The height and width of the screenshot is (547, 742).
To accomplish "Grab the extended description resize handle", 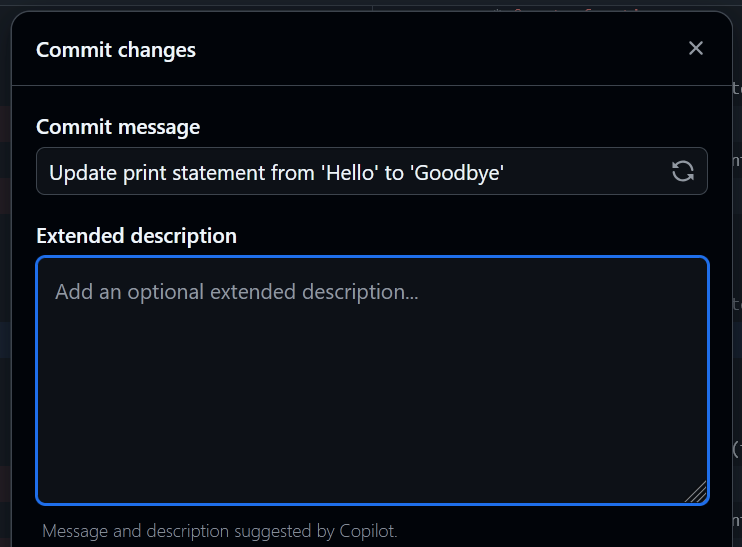I will 696,492.
